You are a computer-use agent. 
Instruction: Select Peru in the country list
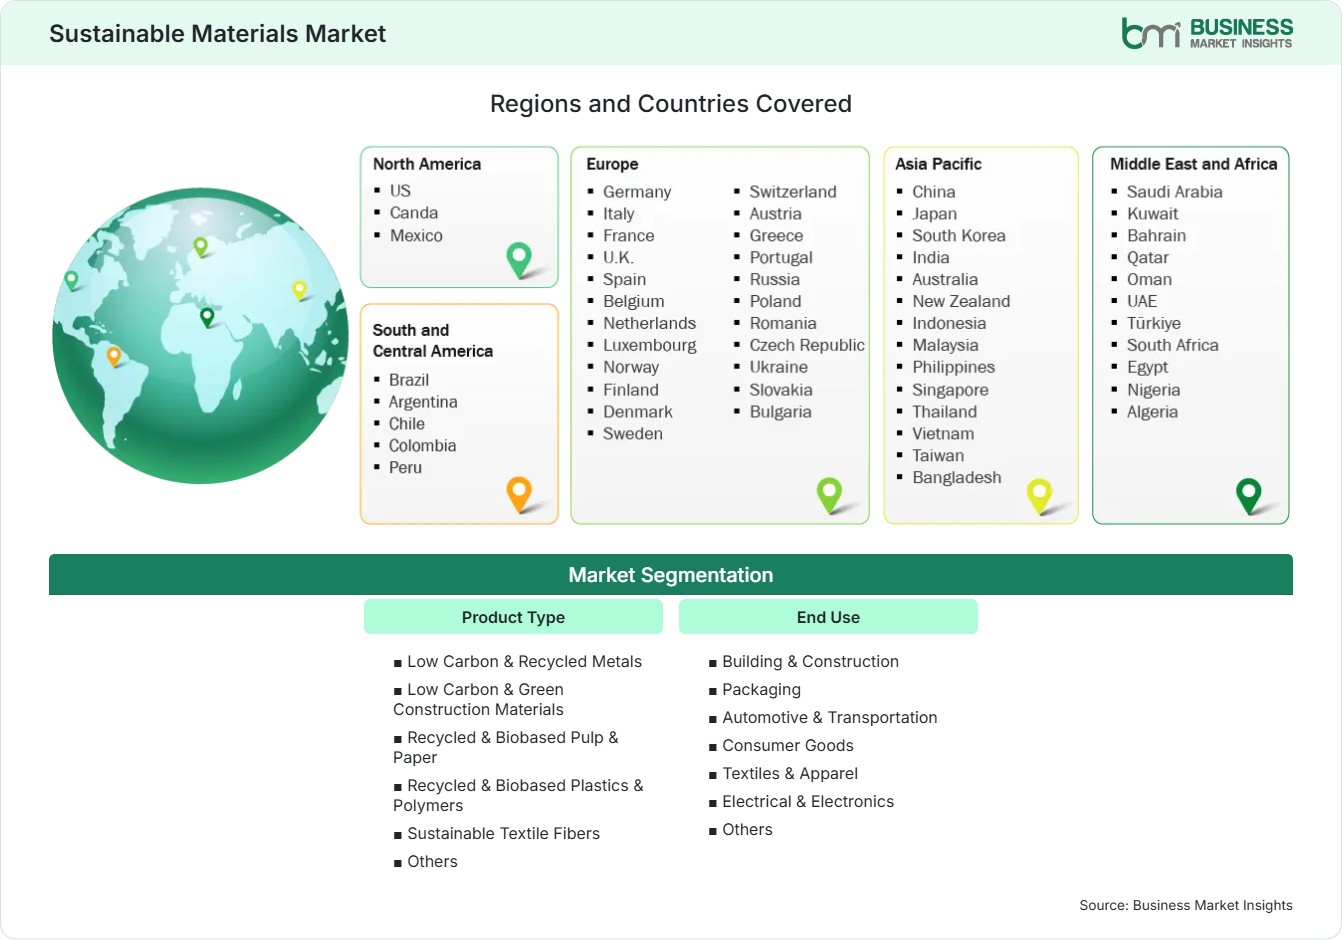[x=405, y=467]
